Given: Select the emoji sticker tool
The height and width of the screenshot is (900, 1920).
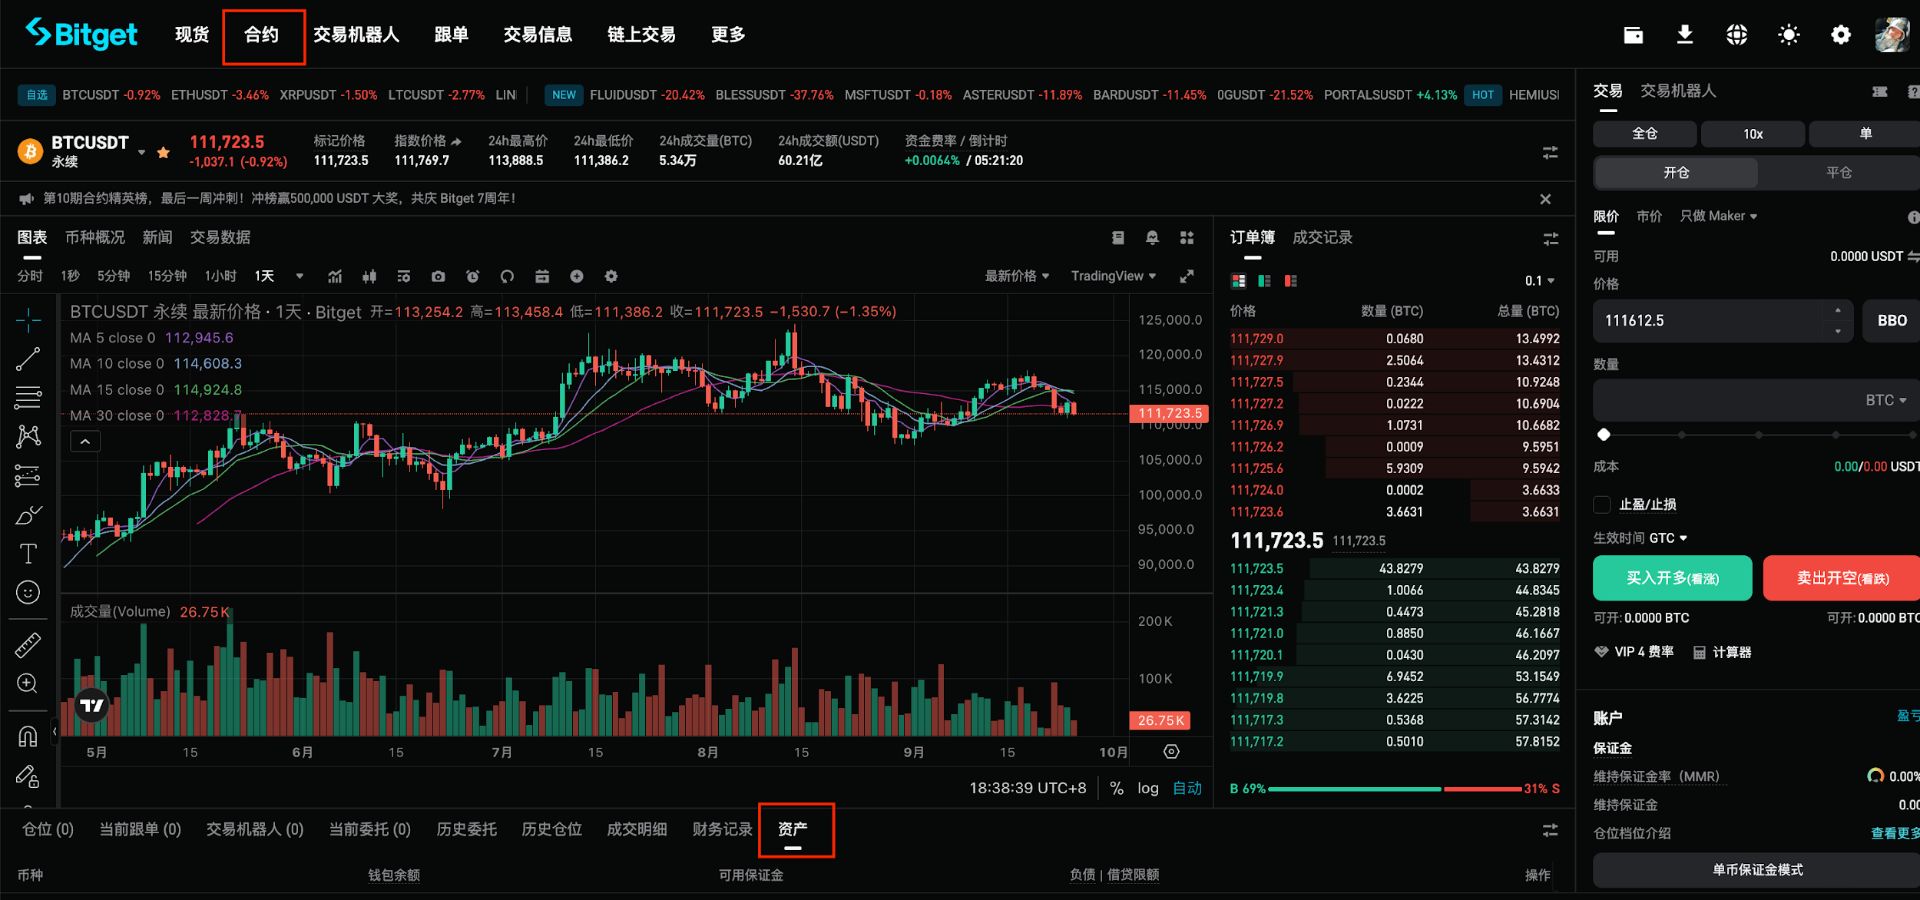Looking at the screenshot, I should (x=28, y=593).
